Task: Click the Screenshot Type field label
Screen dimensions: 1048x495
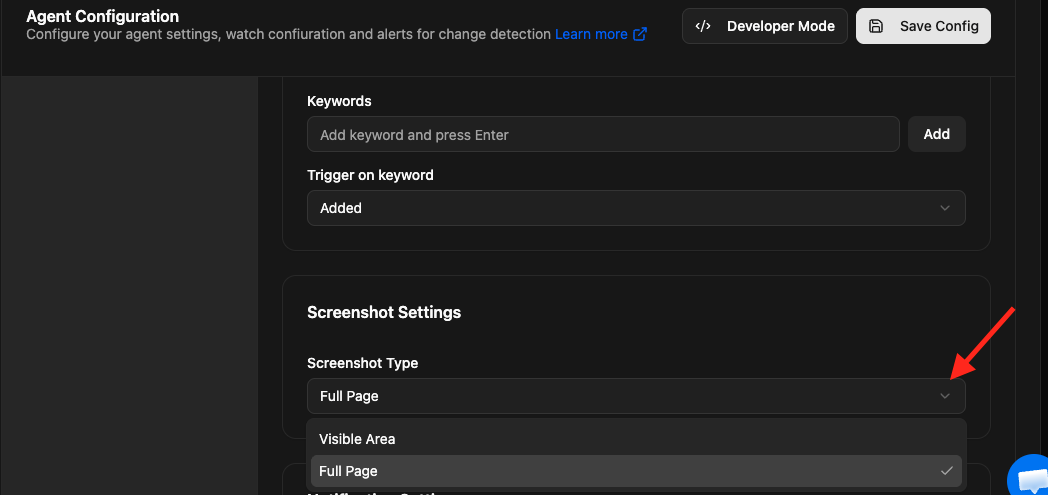Action: pyautogui.click(x=362, y=363)
